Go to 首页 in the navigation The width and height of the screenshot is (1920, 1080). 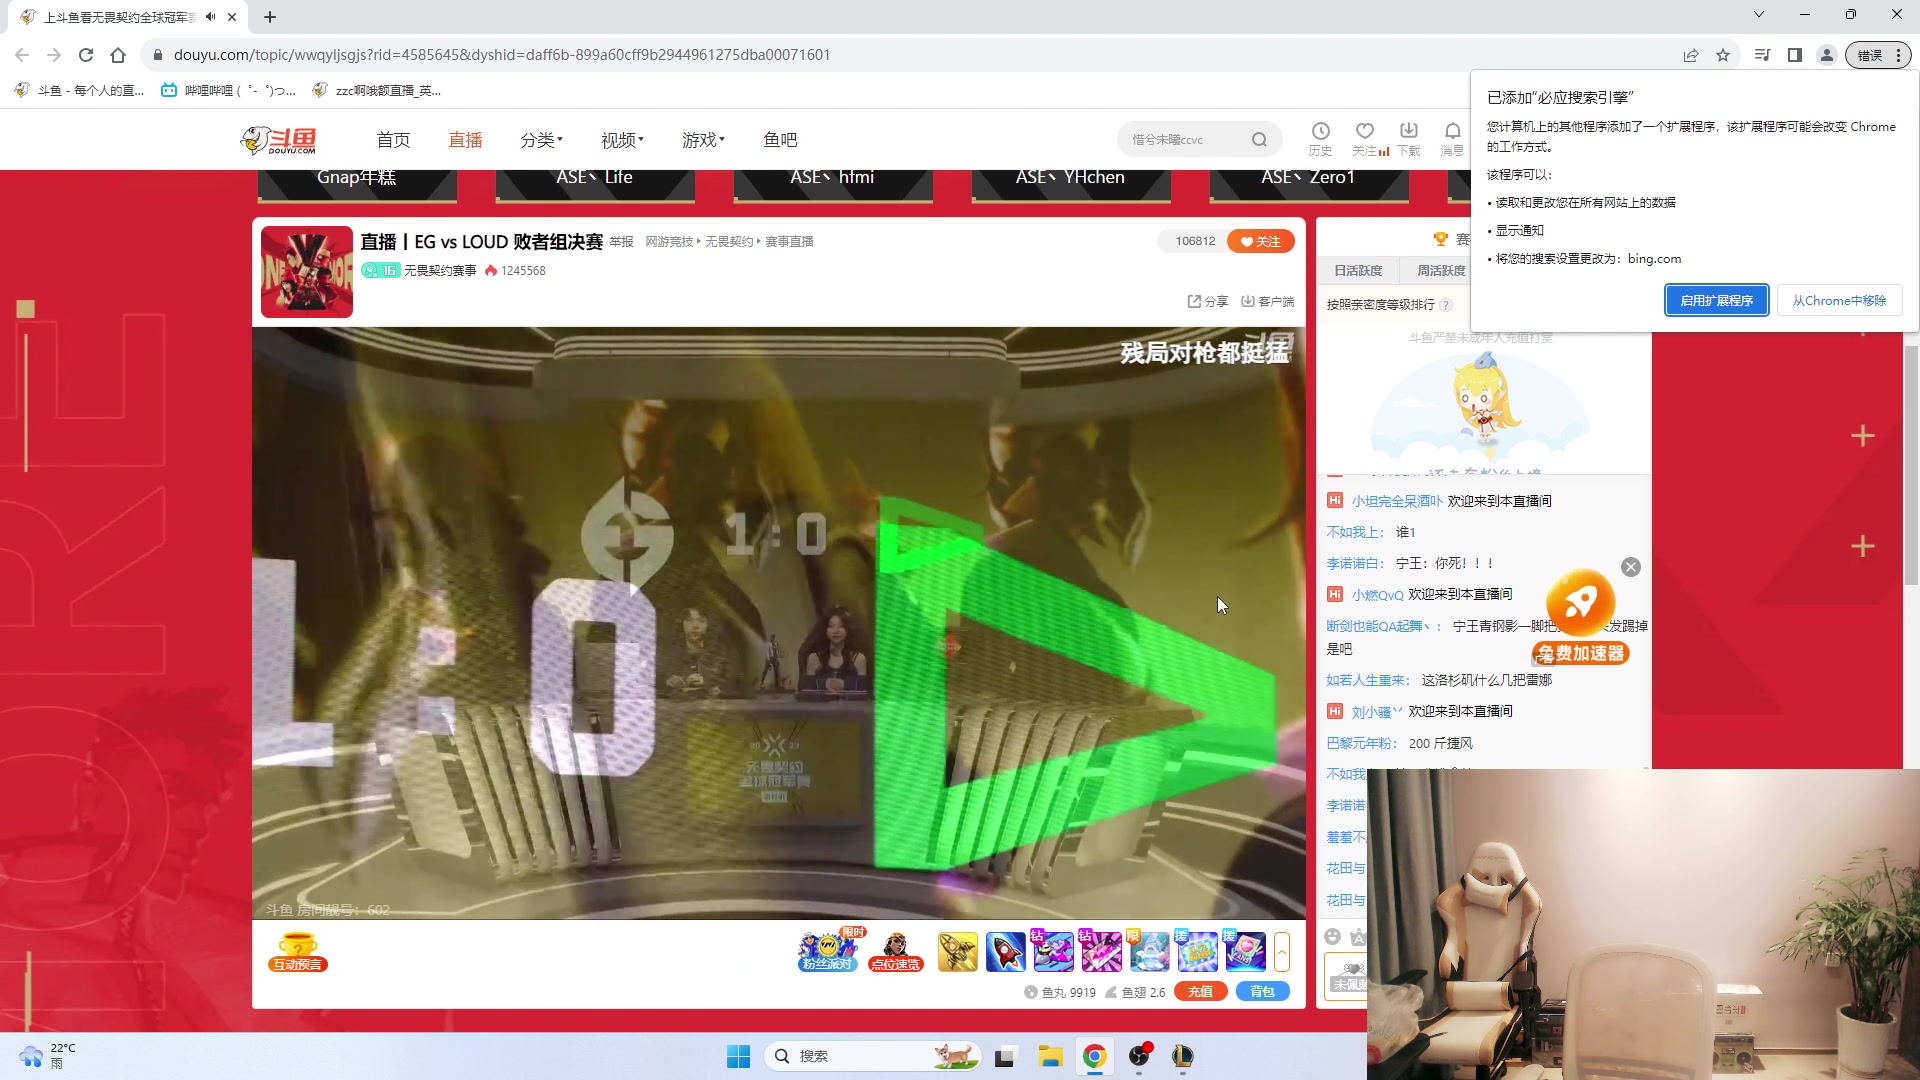click(393, 140)
